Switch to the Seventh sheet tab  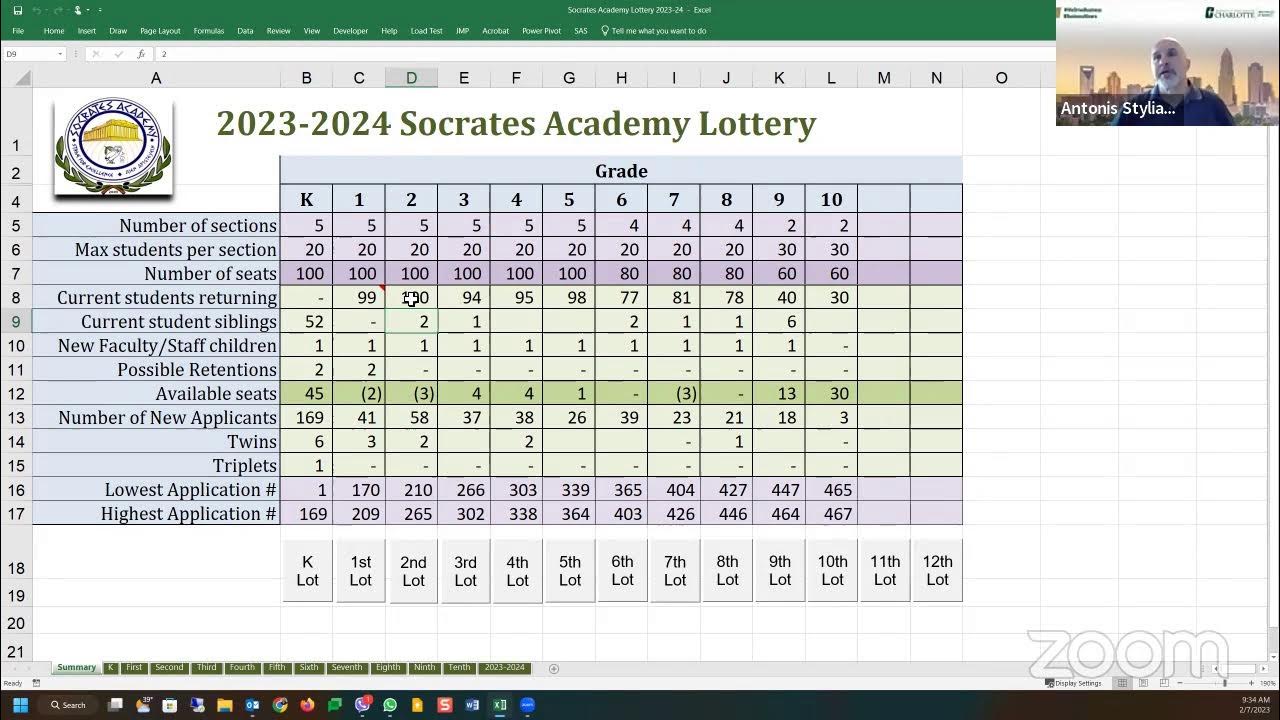click(347, 667)
